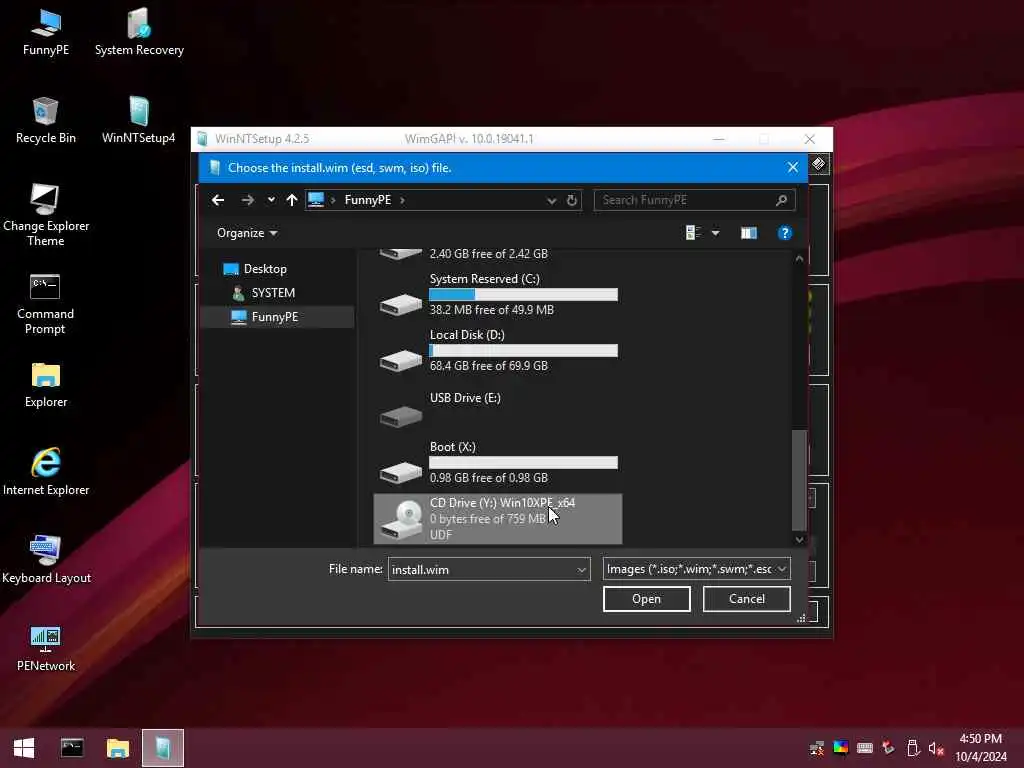The image size is (1024, 768).
Task: Expand FunnyPE breadcrumb chevron
Action: coord(402,200)
